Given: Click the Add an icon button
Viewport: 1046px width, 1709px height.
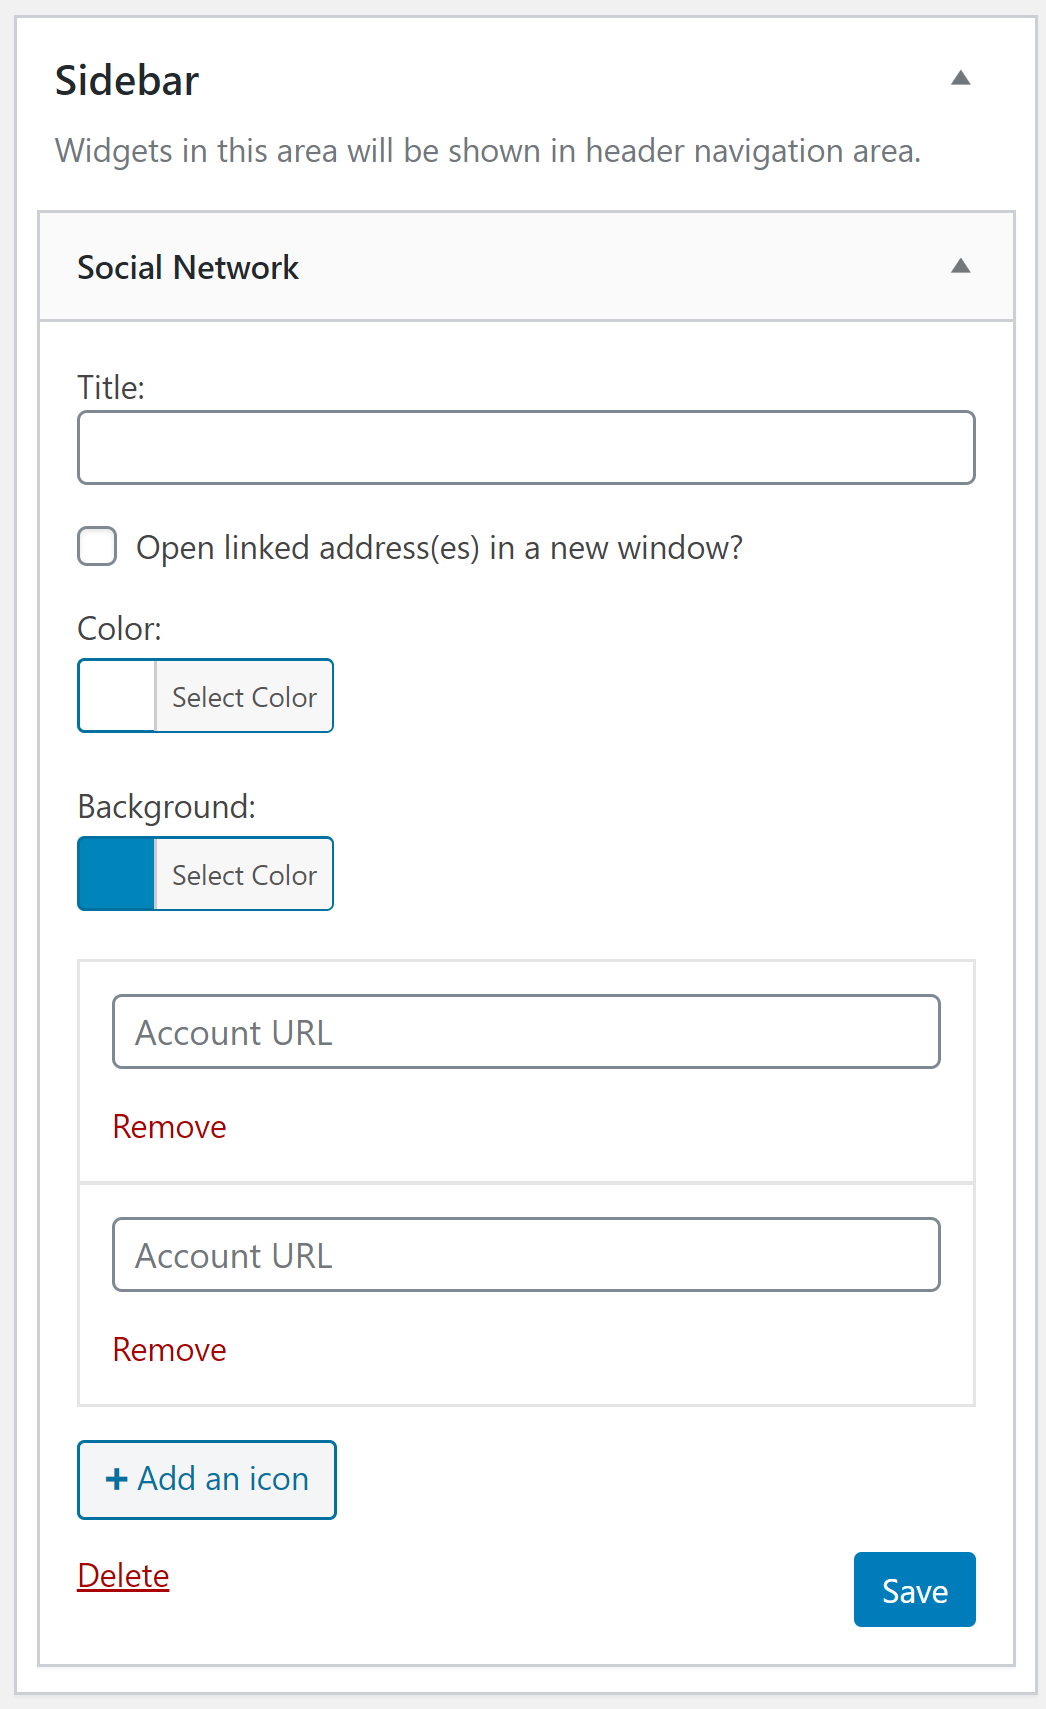Looking at the screenshot, I should [x=207, y=1479].
